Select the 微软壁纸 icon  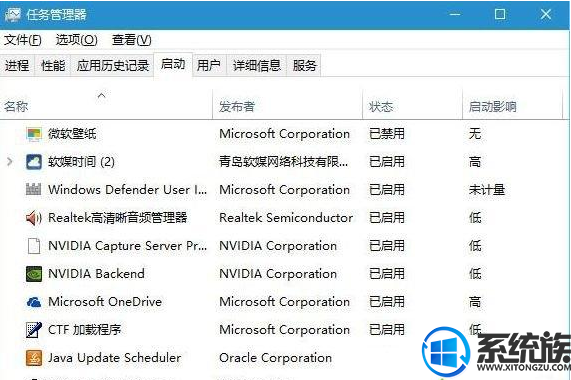point(34,134)
